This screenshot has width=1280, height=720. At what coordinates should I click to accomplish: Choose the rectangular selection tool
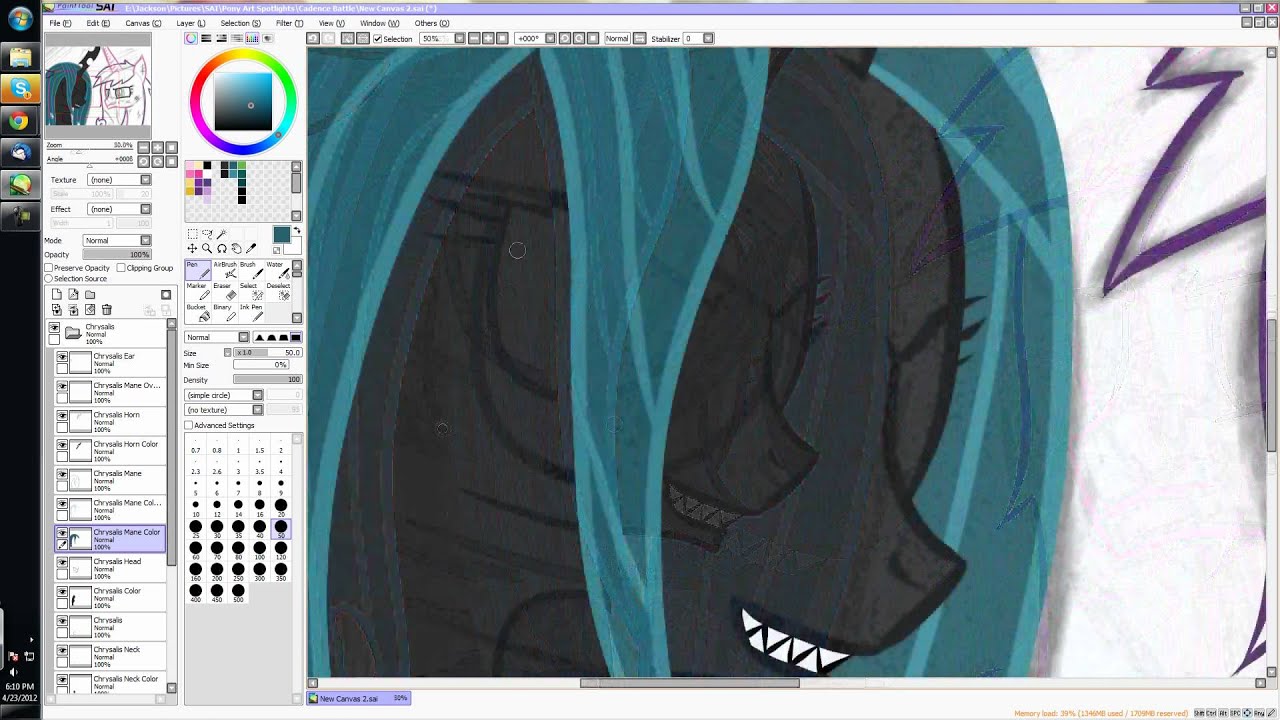click(x=192, y=234)
